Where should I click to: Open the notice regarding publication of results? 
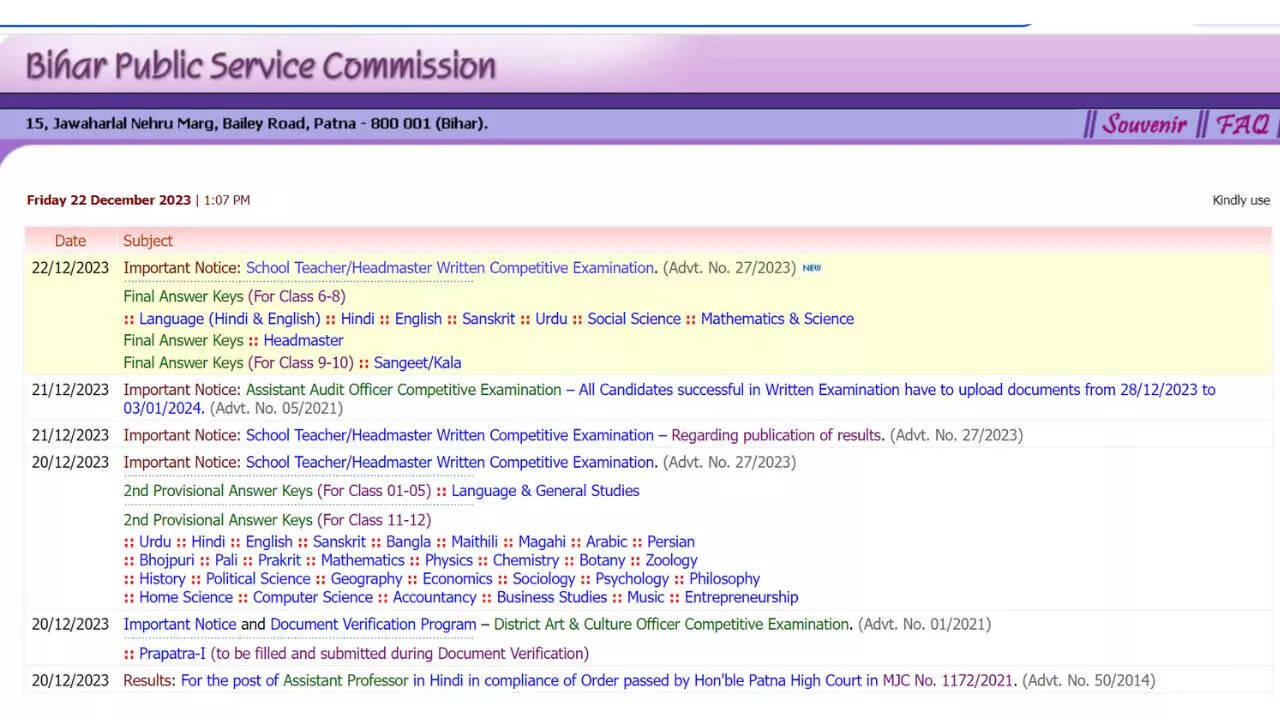(x=777, y=435)
